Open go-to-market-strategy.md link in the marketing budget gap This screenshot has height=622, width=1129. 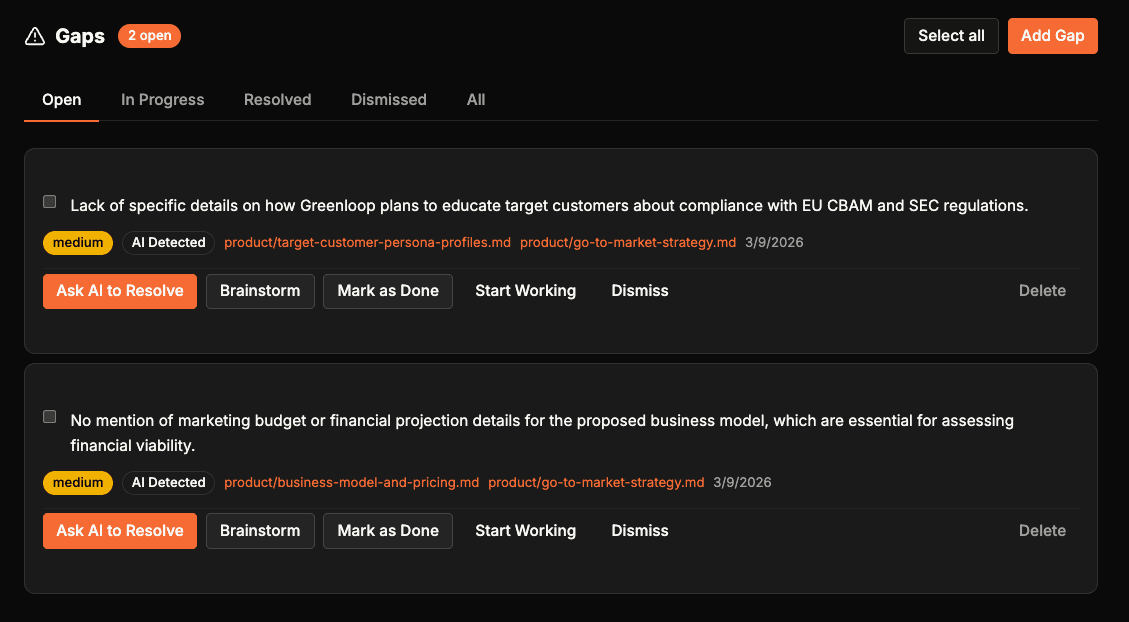pos(596,482)
